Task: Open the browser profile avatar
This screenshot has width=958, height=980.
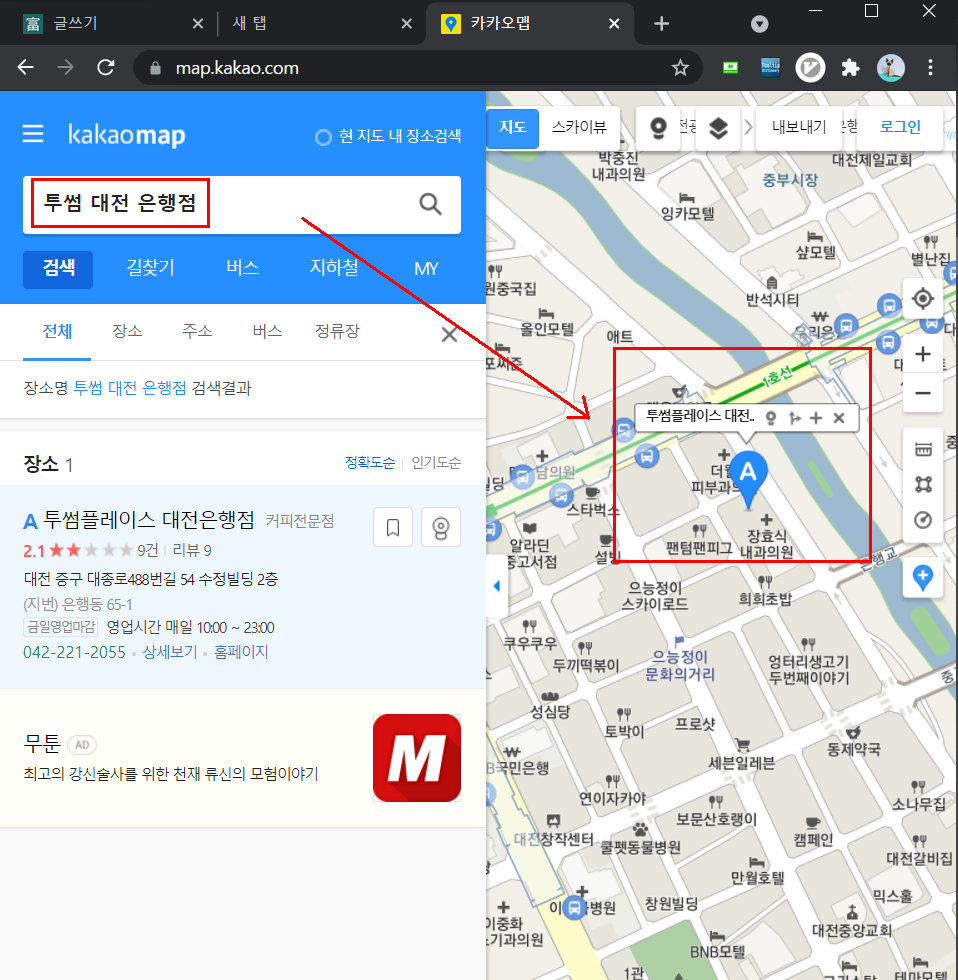Action: pyautogui.click(x=891, y=68)
